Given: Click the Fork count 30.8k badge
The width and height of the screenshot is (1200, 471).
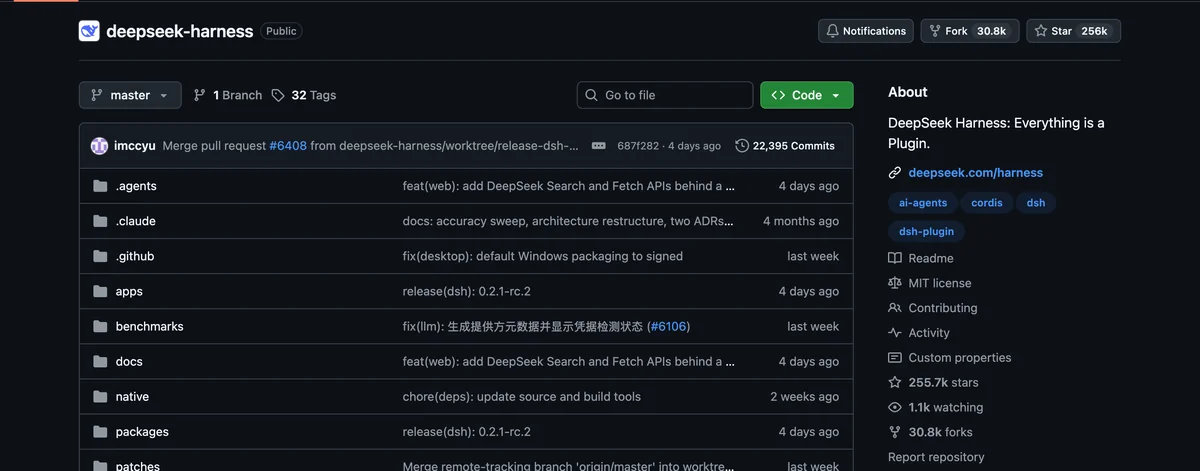Looking at the screenshot, I should 991,31.
